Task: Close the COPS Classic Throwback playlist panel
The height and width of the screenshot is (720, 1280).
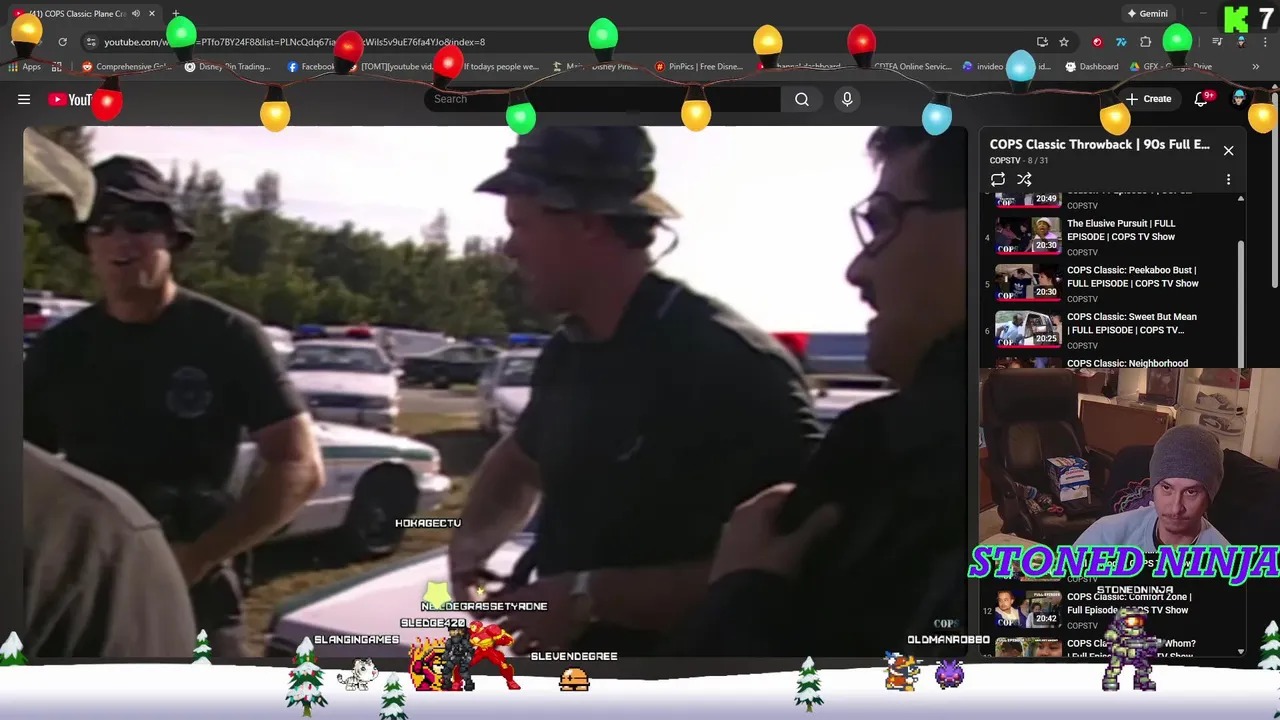Action: 1229,151
